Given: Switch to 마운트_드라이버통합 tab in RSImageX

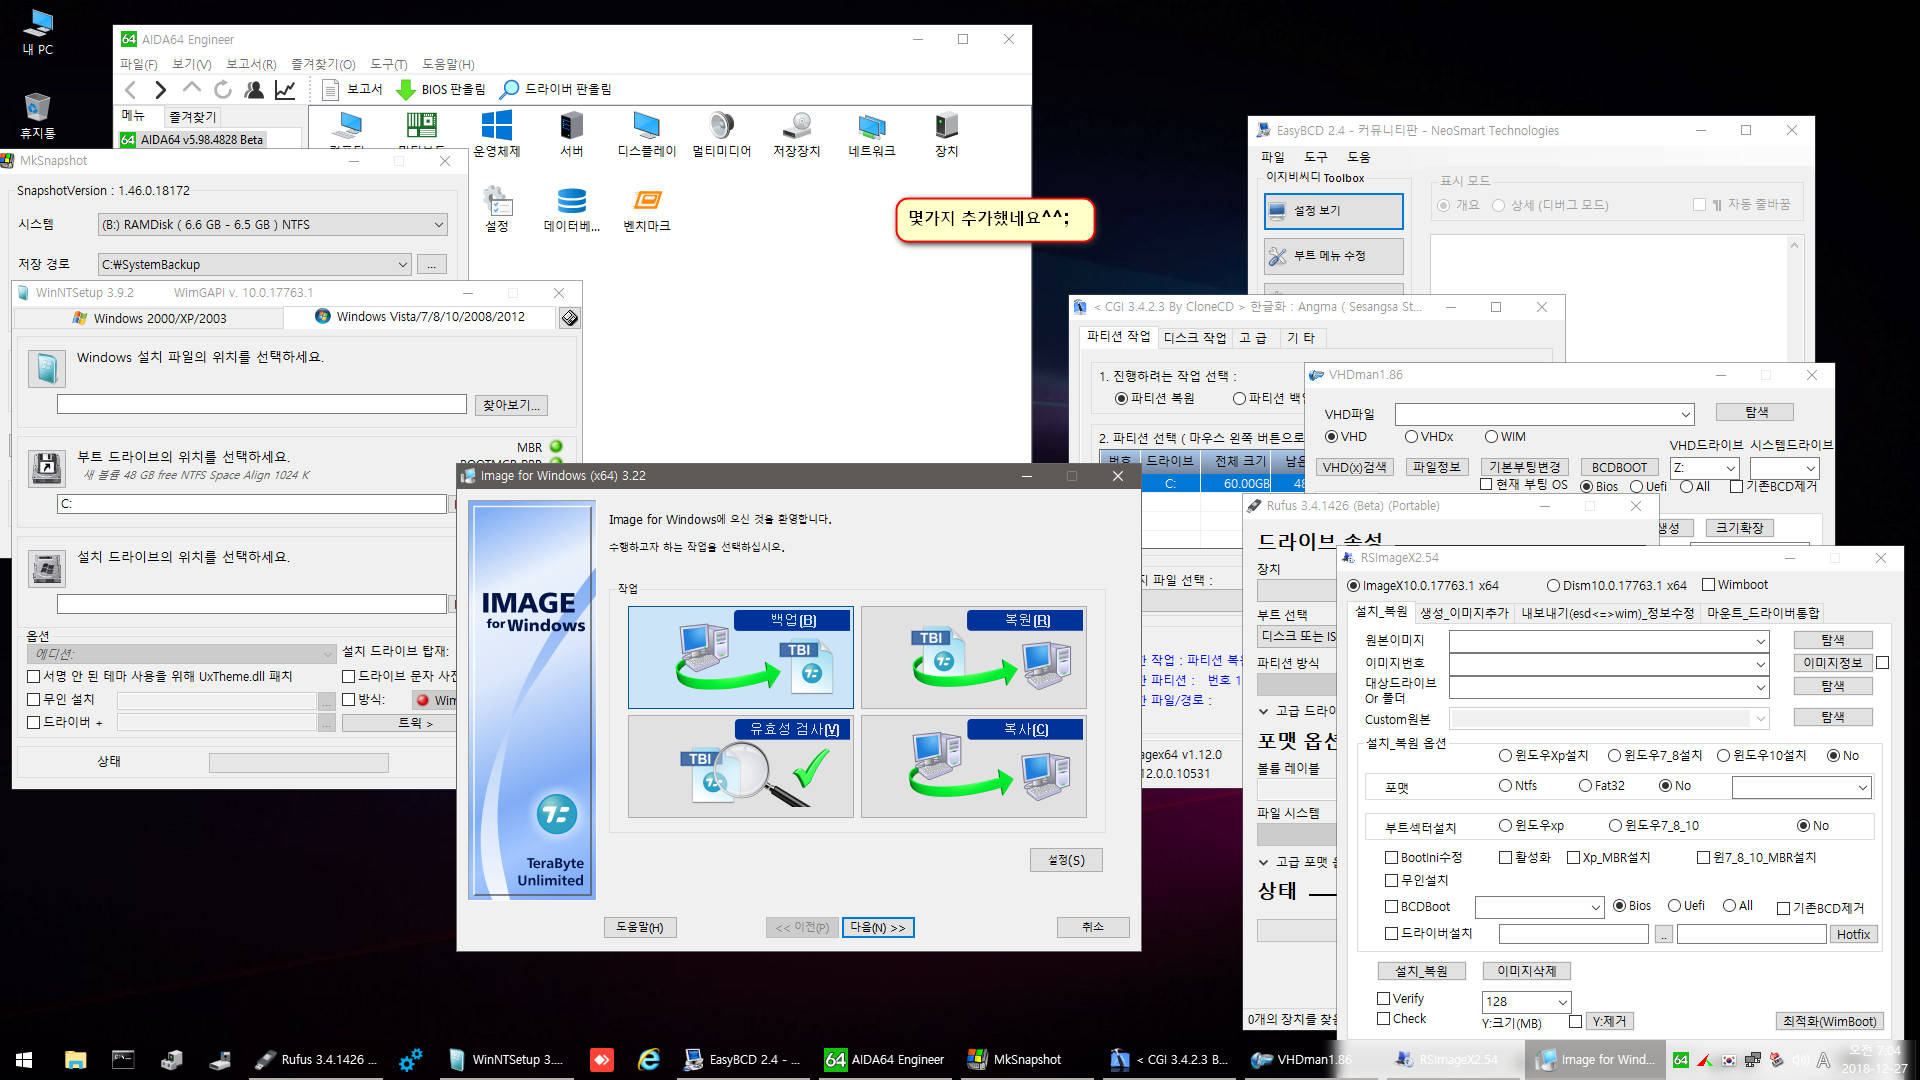Looking at the screenshot, I should point(1763,613).
